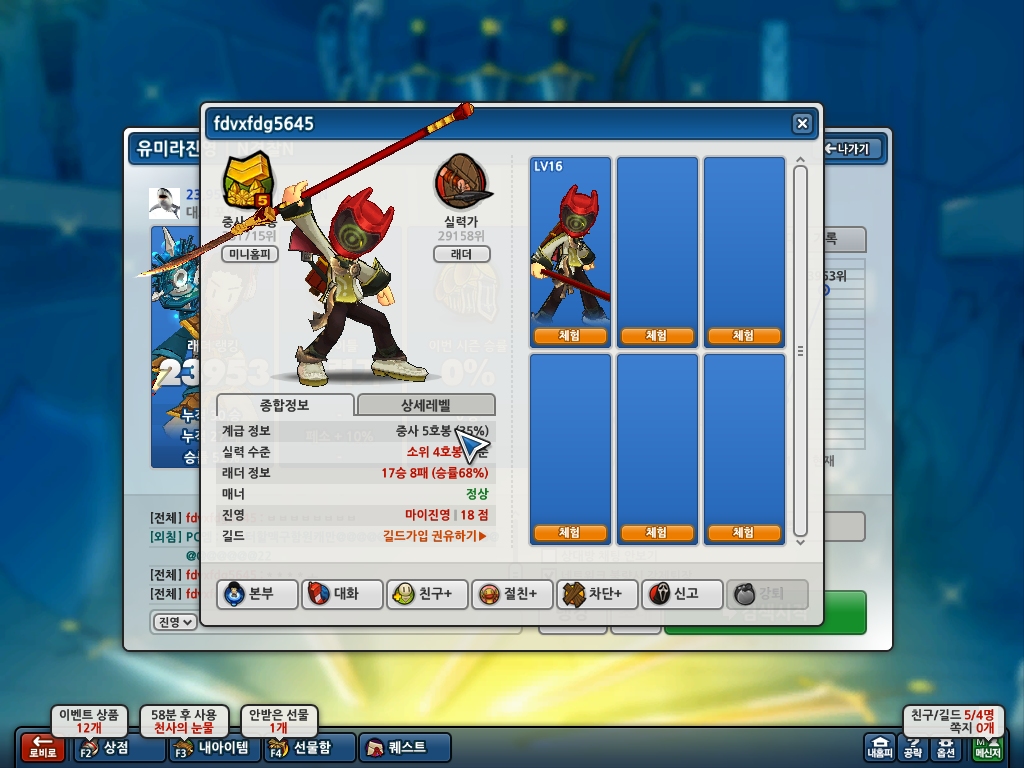This screenshot has width=1024, height=768.
Task: Open the 옵션 options icon
Action: (x=946, y=747)
